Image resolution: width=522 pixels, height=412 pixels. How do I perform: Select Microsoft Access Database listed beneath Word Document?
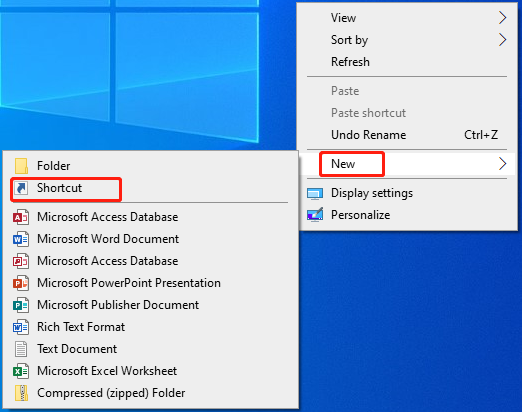[x=151, y=261]
